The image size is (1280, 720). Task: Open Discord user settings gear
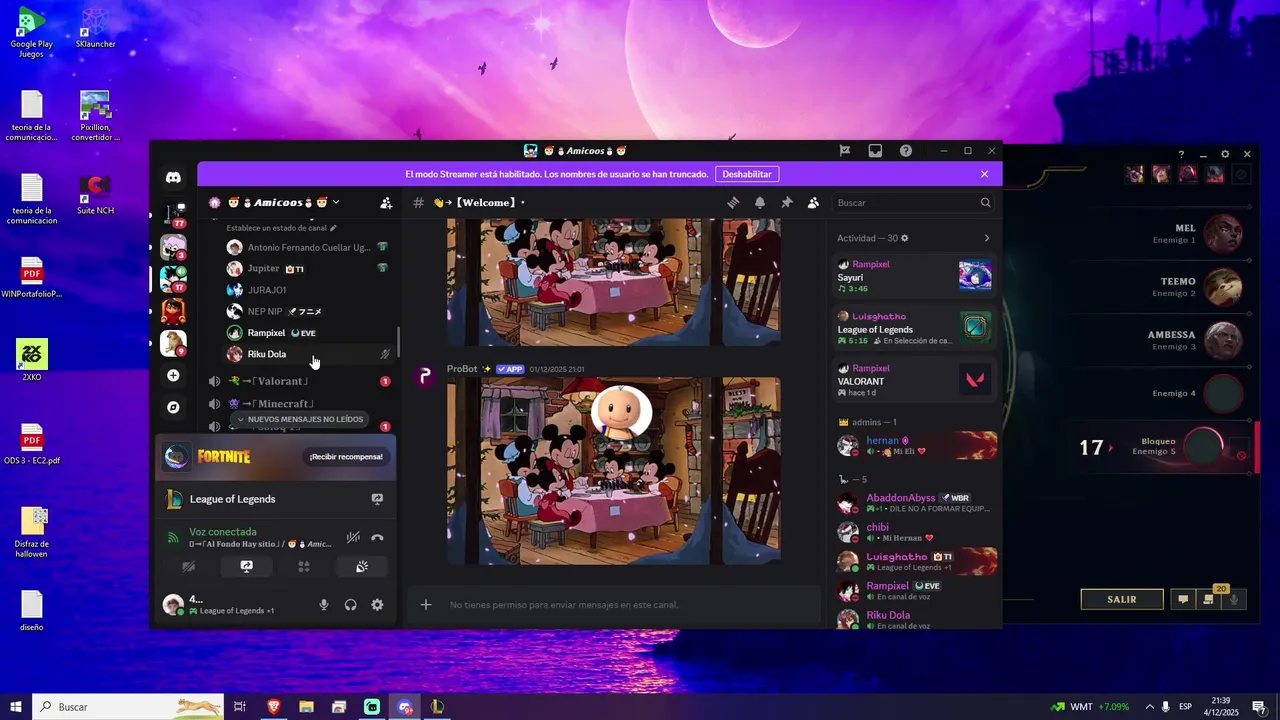377,605
